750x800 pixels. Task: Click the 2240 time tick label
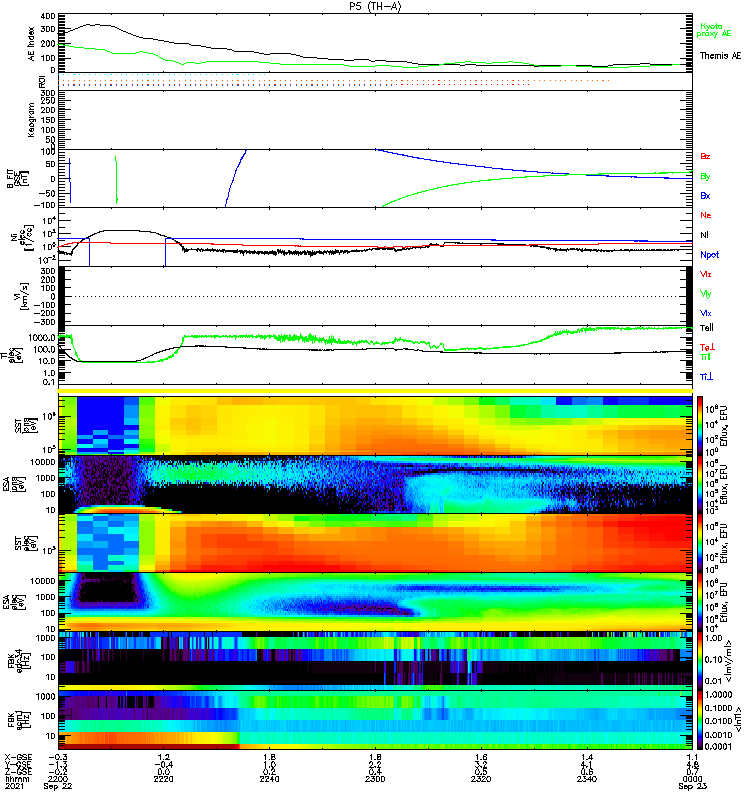[x=269, y=779]
